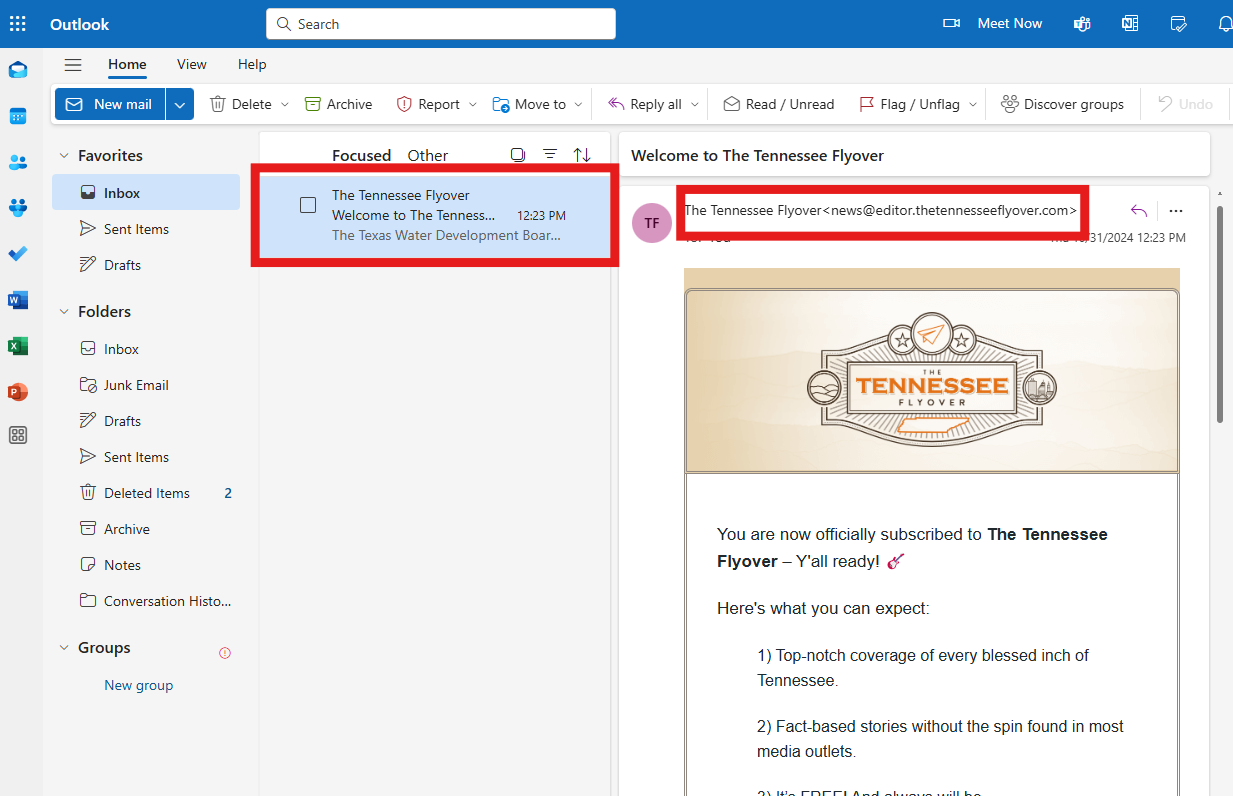Open the Filter icon in message list

tap(550, 155)
